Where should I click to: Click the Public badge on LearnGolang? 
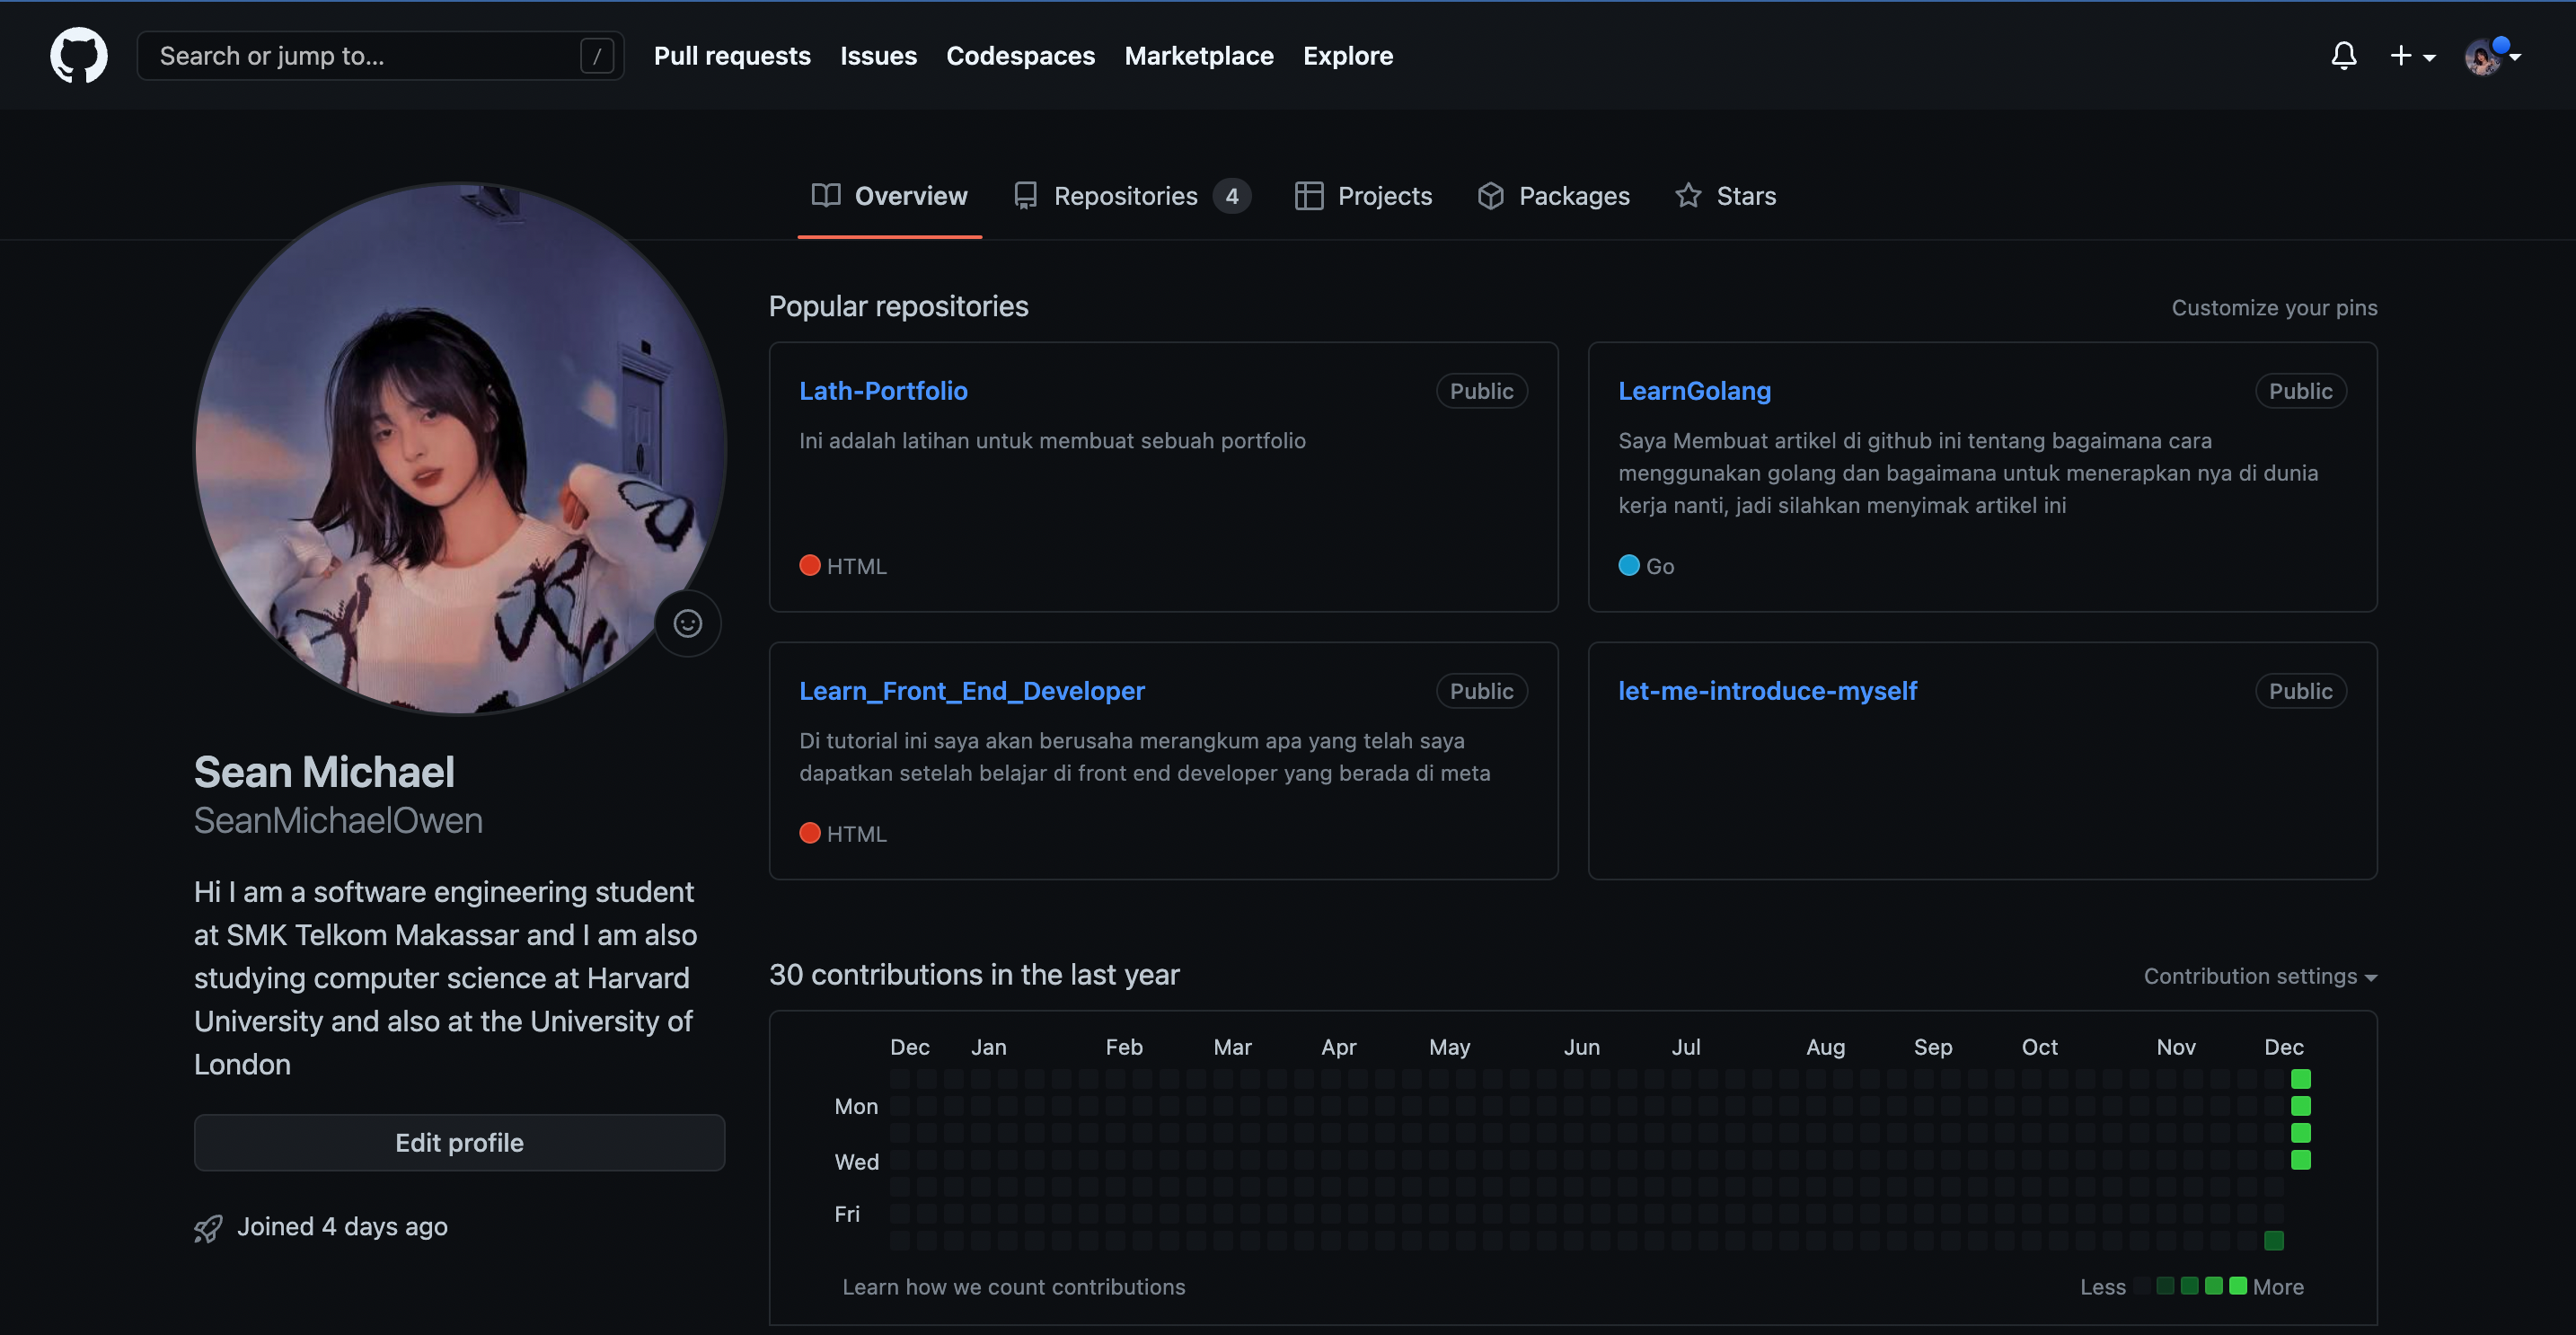2300,391
